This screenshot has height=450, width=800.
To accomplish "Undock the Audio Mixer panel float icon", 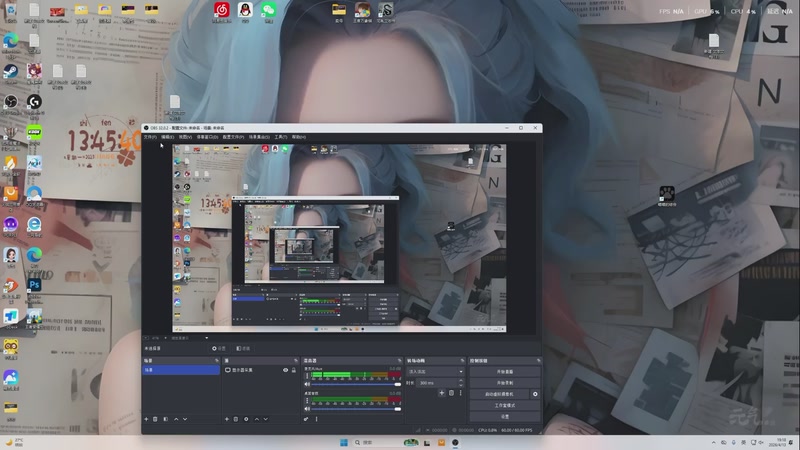I will (400, 361).
